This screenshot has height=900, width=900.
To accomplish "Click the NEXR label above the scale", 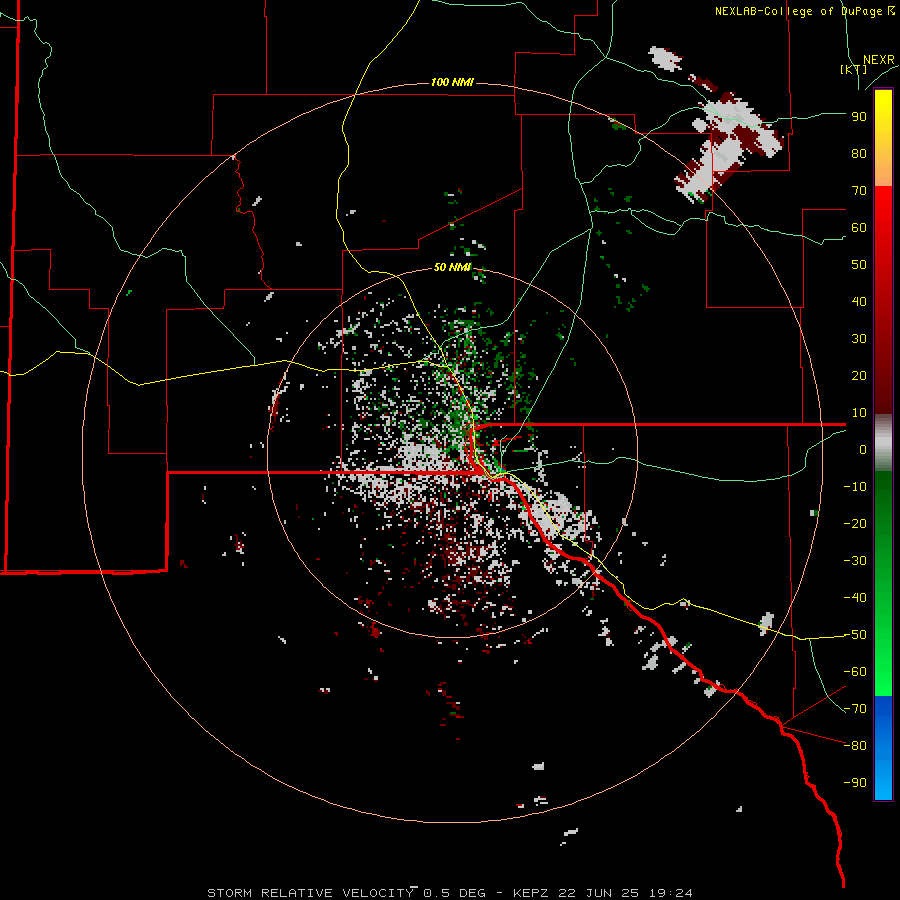I will click(878, 60).
